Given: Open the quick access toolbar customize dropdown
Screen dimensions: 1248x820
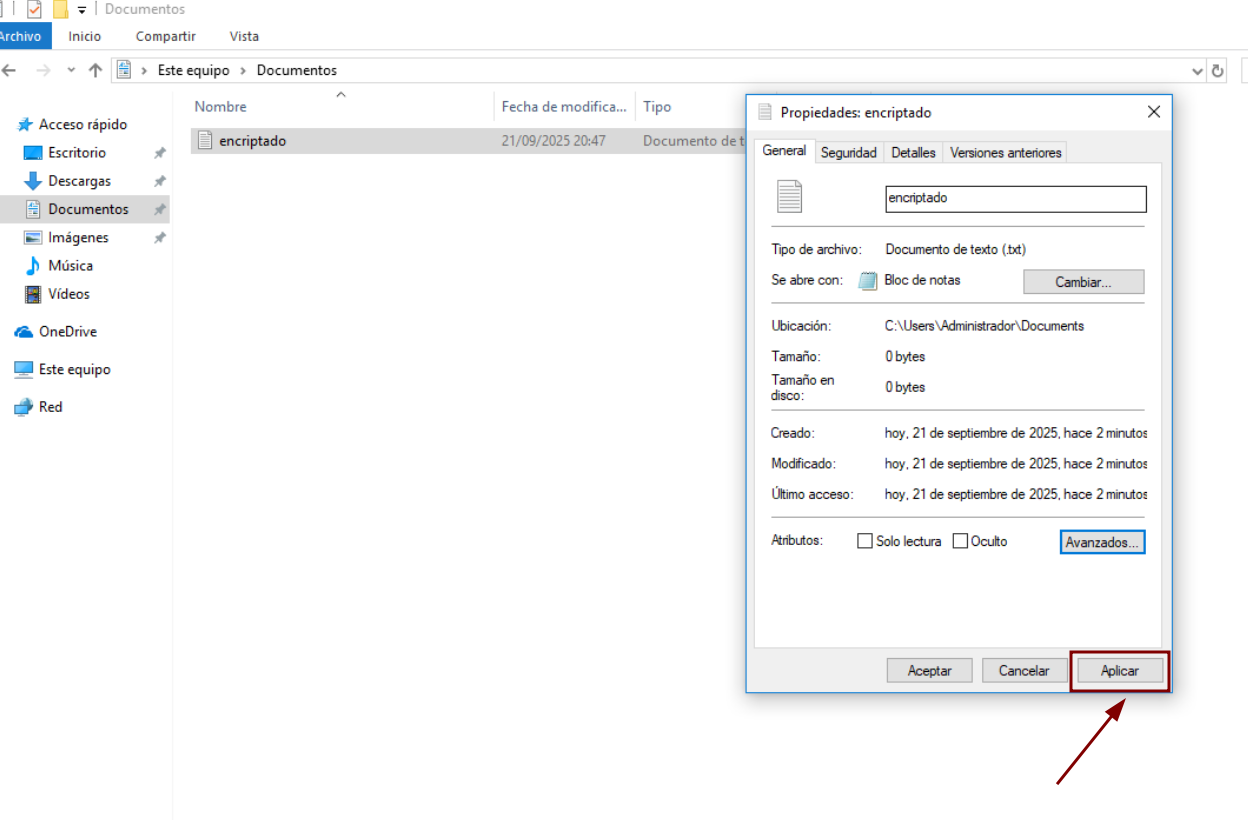Looking at the screenshot, I should pos(82,10).
